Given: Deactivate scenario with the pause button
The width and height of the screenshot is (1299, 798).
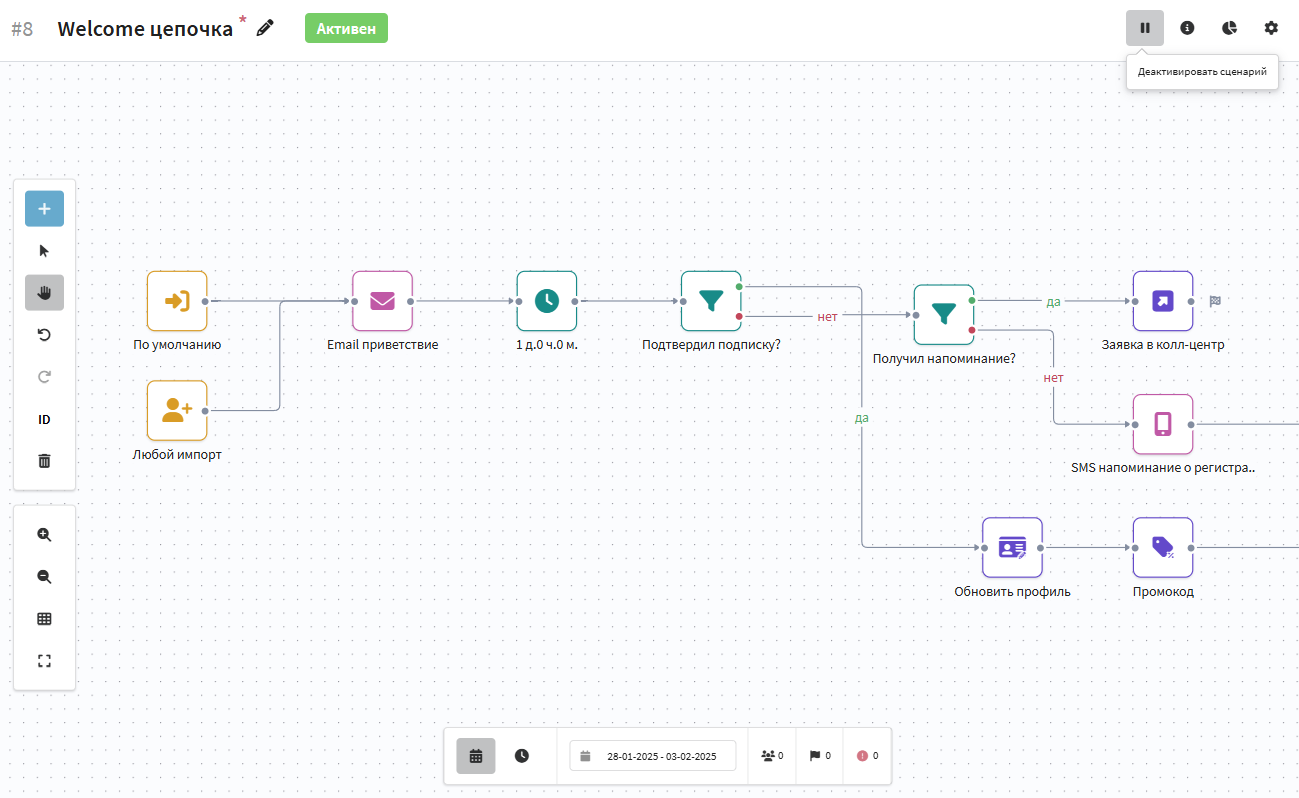Looking at the screenshot, I should (x=1145, y=28).
